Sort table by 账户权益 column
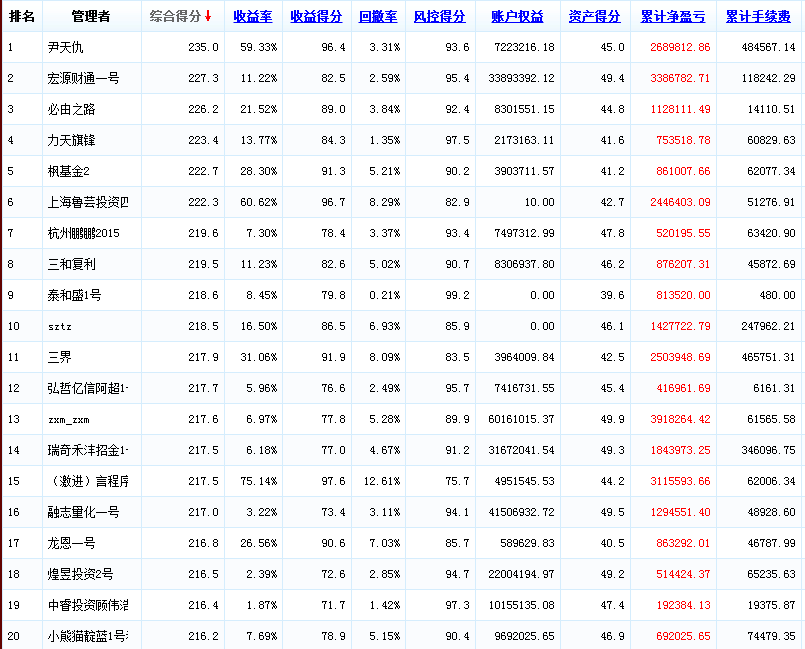This screenshot has width=805, height=649. 517,16
